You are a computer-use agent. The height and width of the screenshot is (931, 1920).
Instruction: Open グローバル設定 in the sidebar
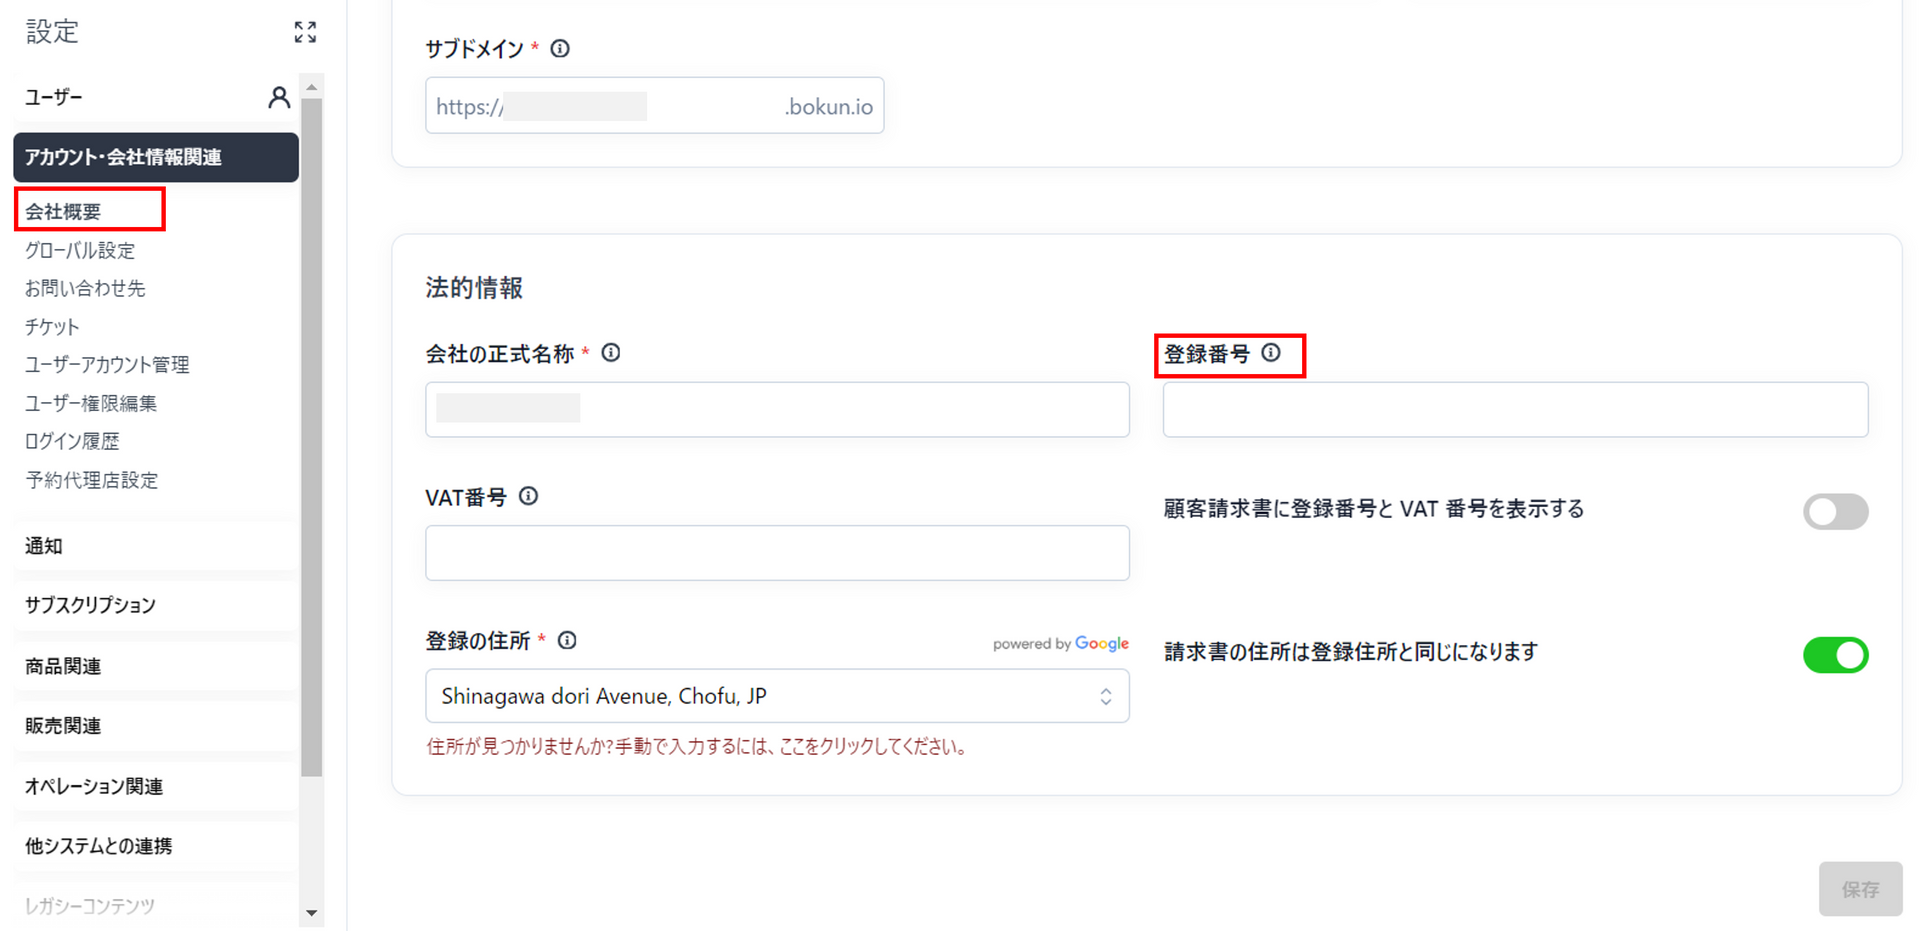coord(80,250)
